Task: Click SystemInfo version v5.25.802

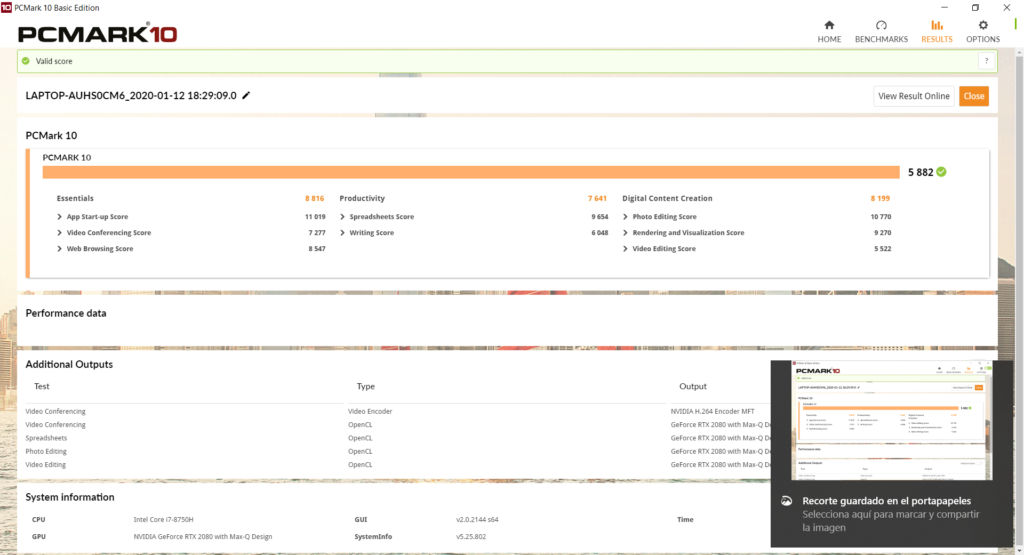Action: [x=471, y=537]
